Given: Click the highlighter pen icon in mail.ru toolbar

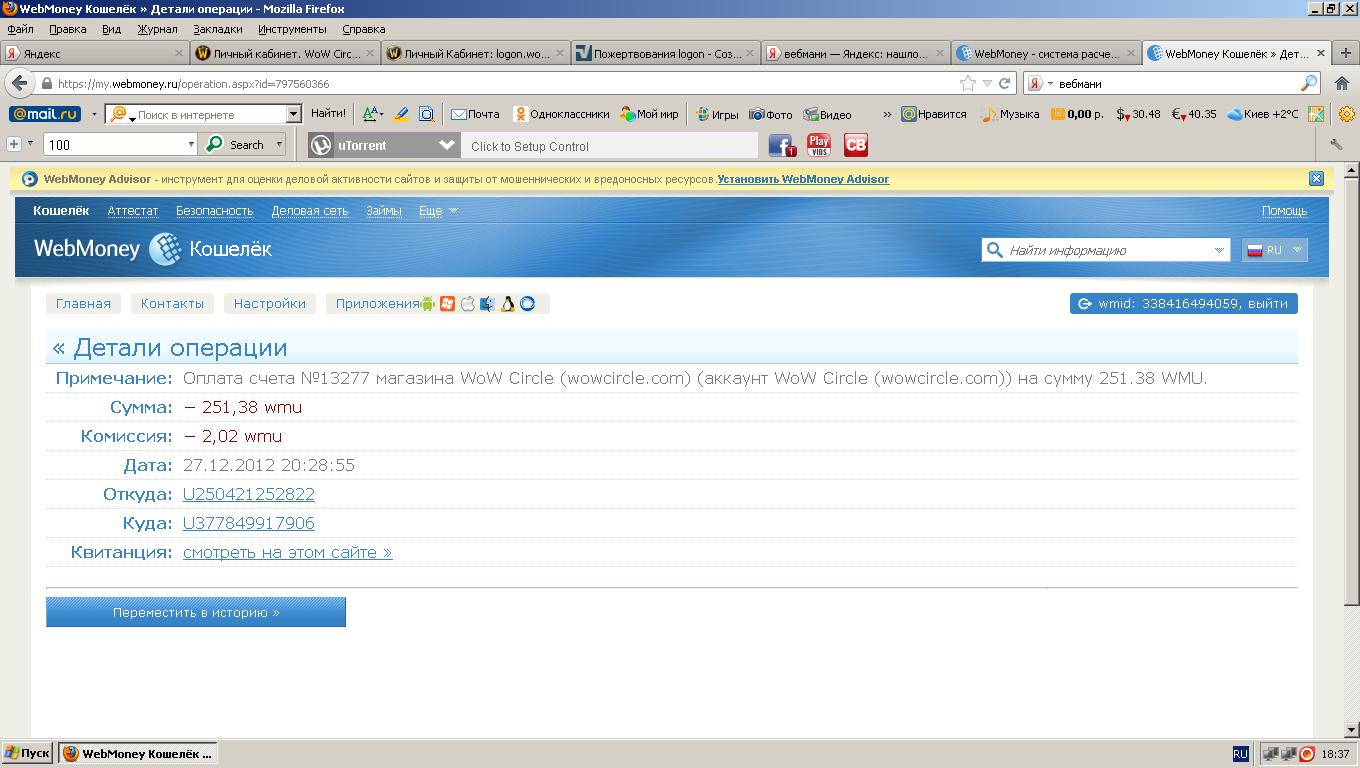Looking at the screenshot, I should pos(401,114).
